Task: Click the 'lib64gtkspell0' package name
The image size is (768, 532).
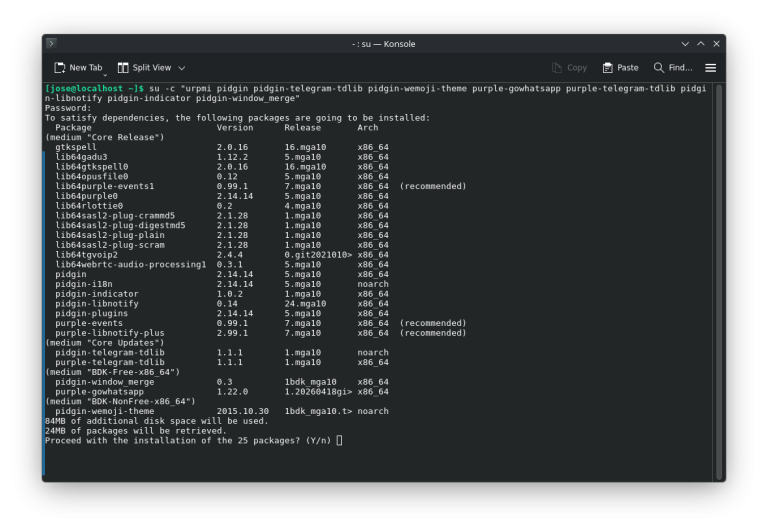Action: (x=92, y=167)
